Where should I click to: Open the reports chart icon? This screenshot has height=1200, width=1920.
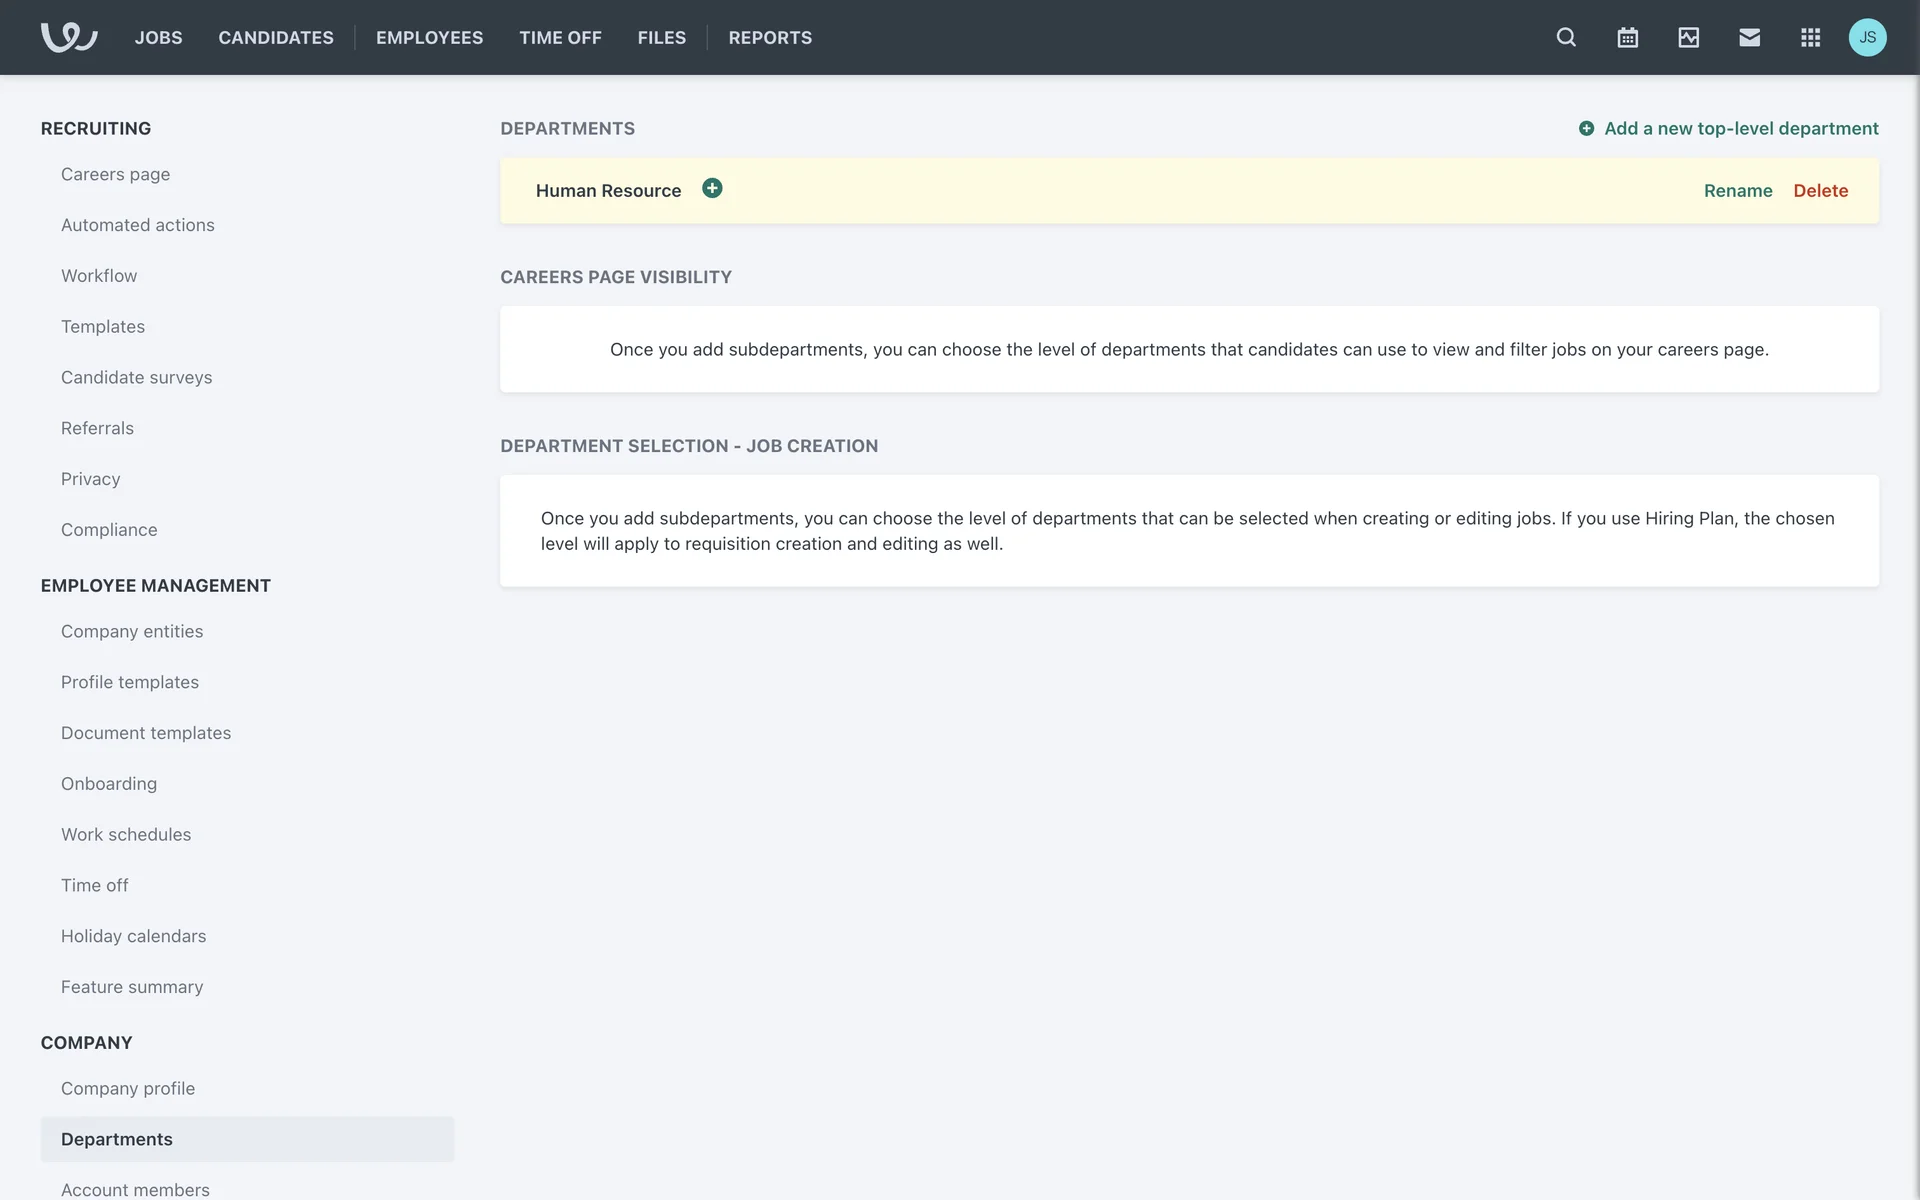[1688, 37]
